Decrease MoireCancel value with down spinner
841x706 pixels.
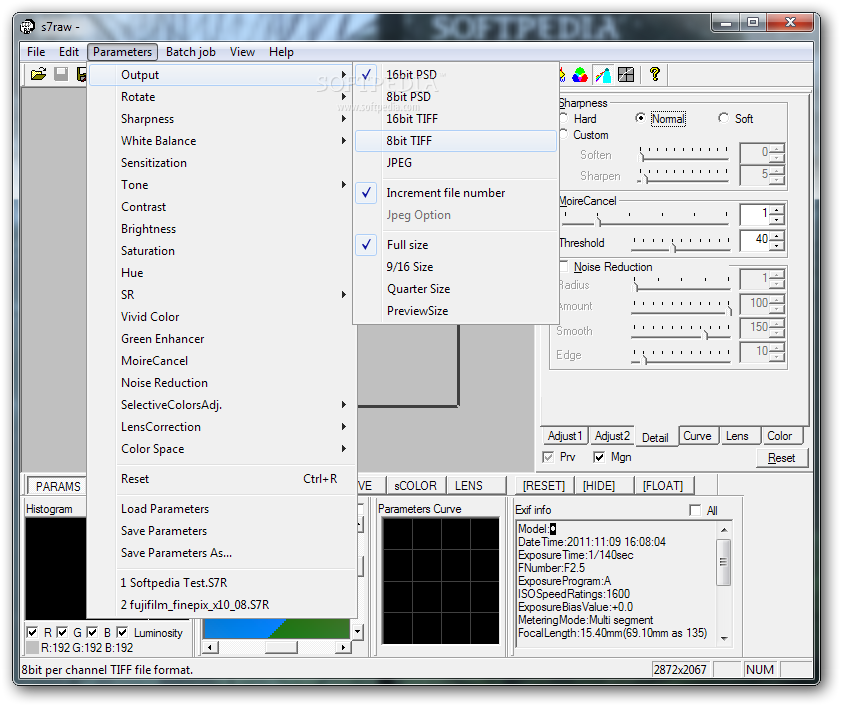point(777,219)
